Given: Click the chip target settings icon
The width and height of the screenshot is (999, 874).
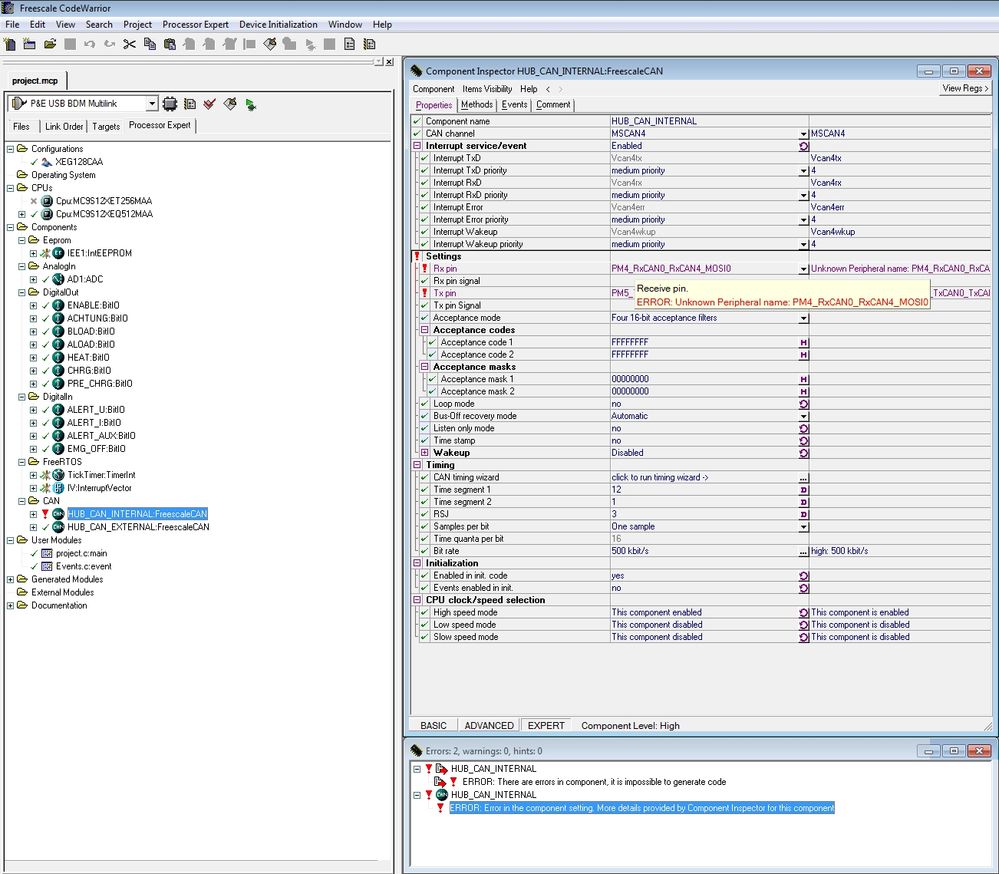Looking at the screenshot, I should coord(169,104).
